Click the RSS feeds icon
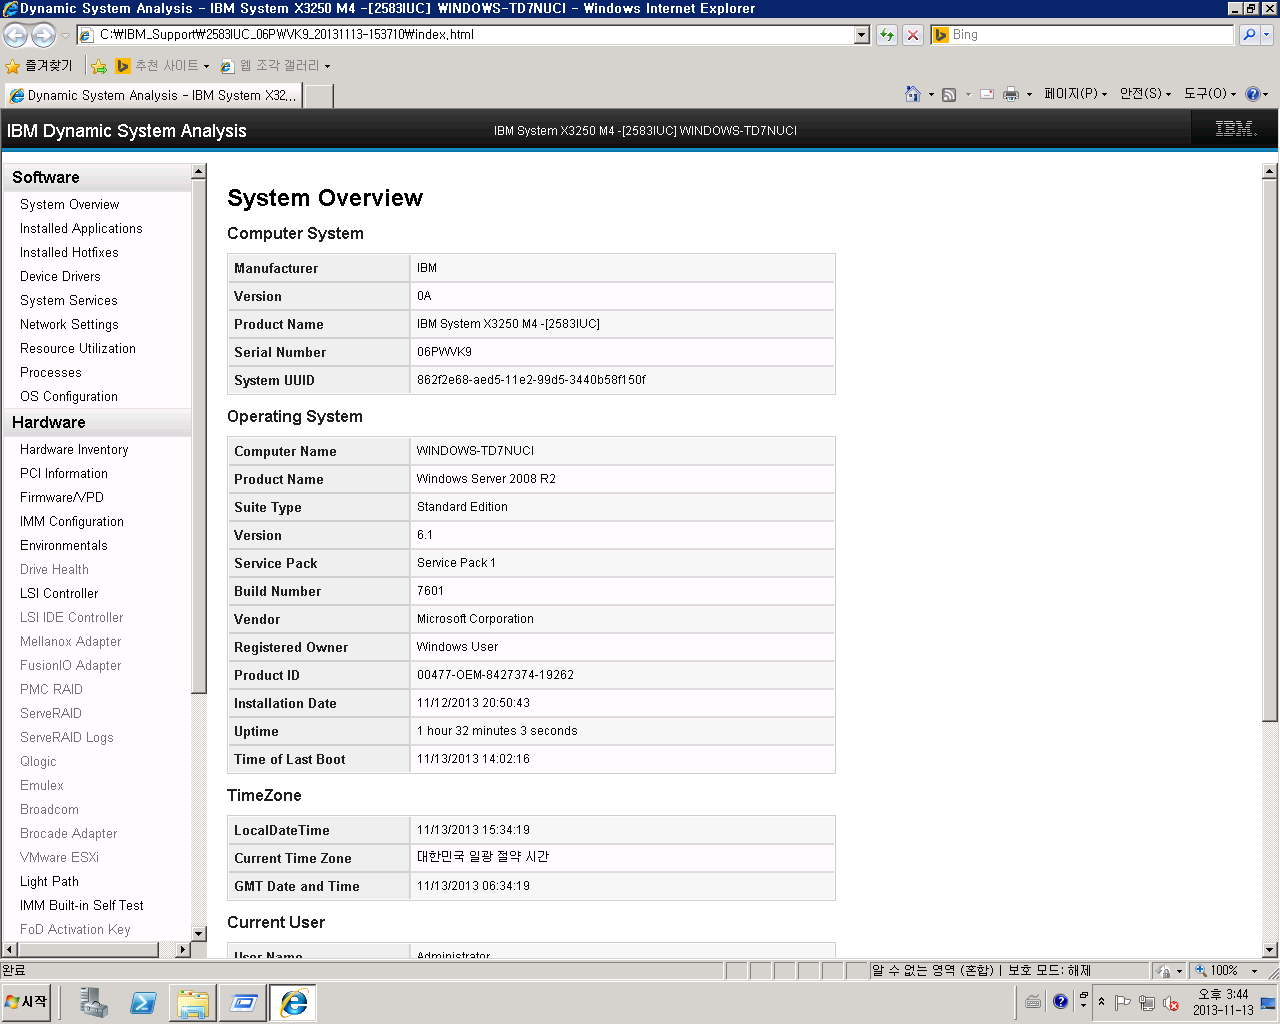1280x1024 pixels. tap(949, 94)
